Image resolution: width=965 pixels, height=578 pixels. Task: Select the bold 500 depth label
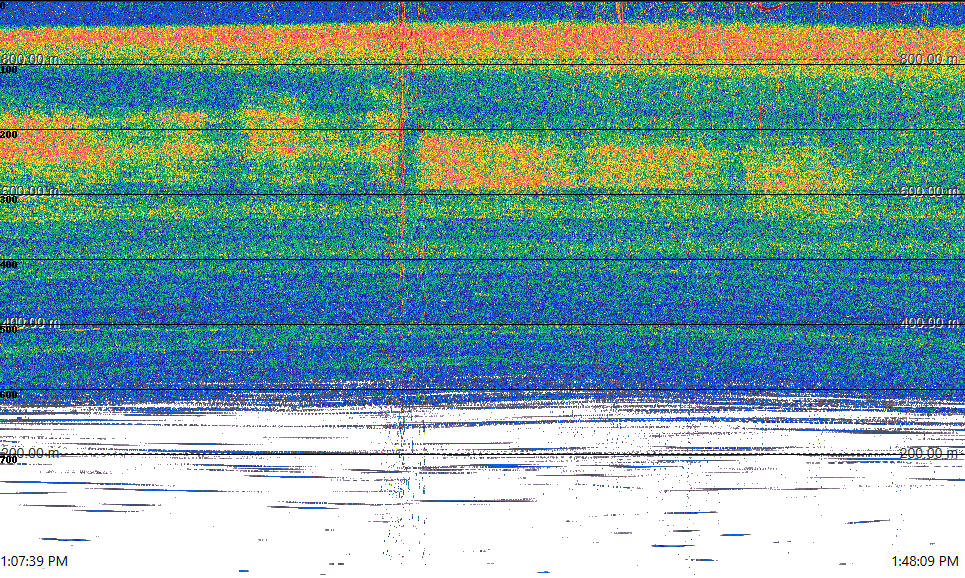tap(9, 329)
